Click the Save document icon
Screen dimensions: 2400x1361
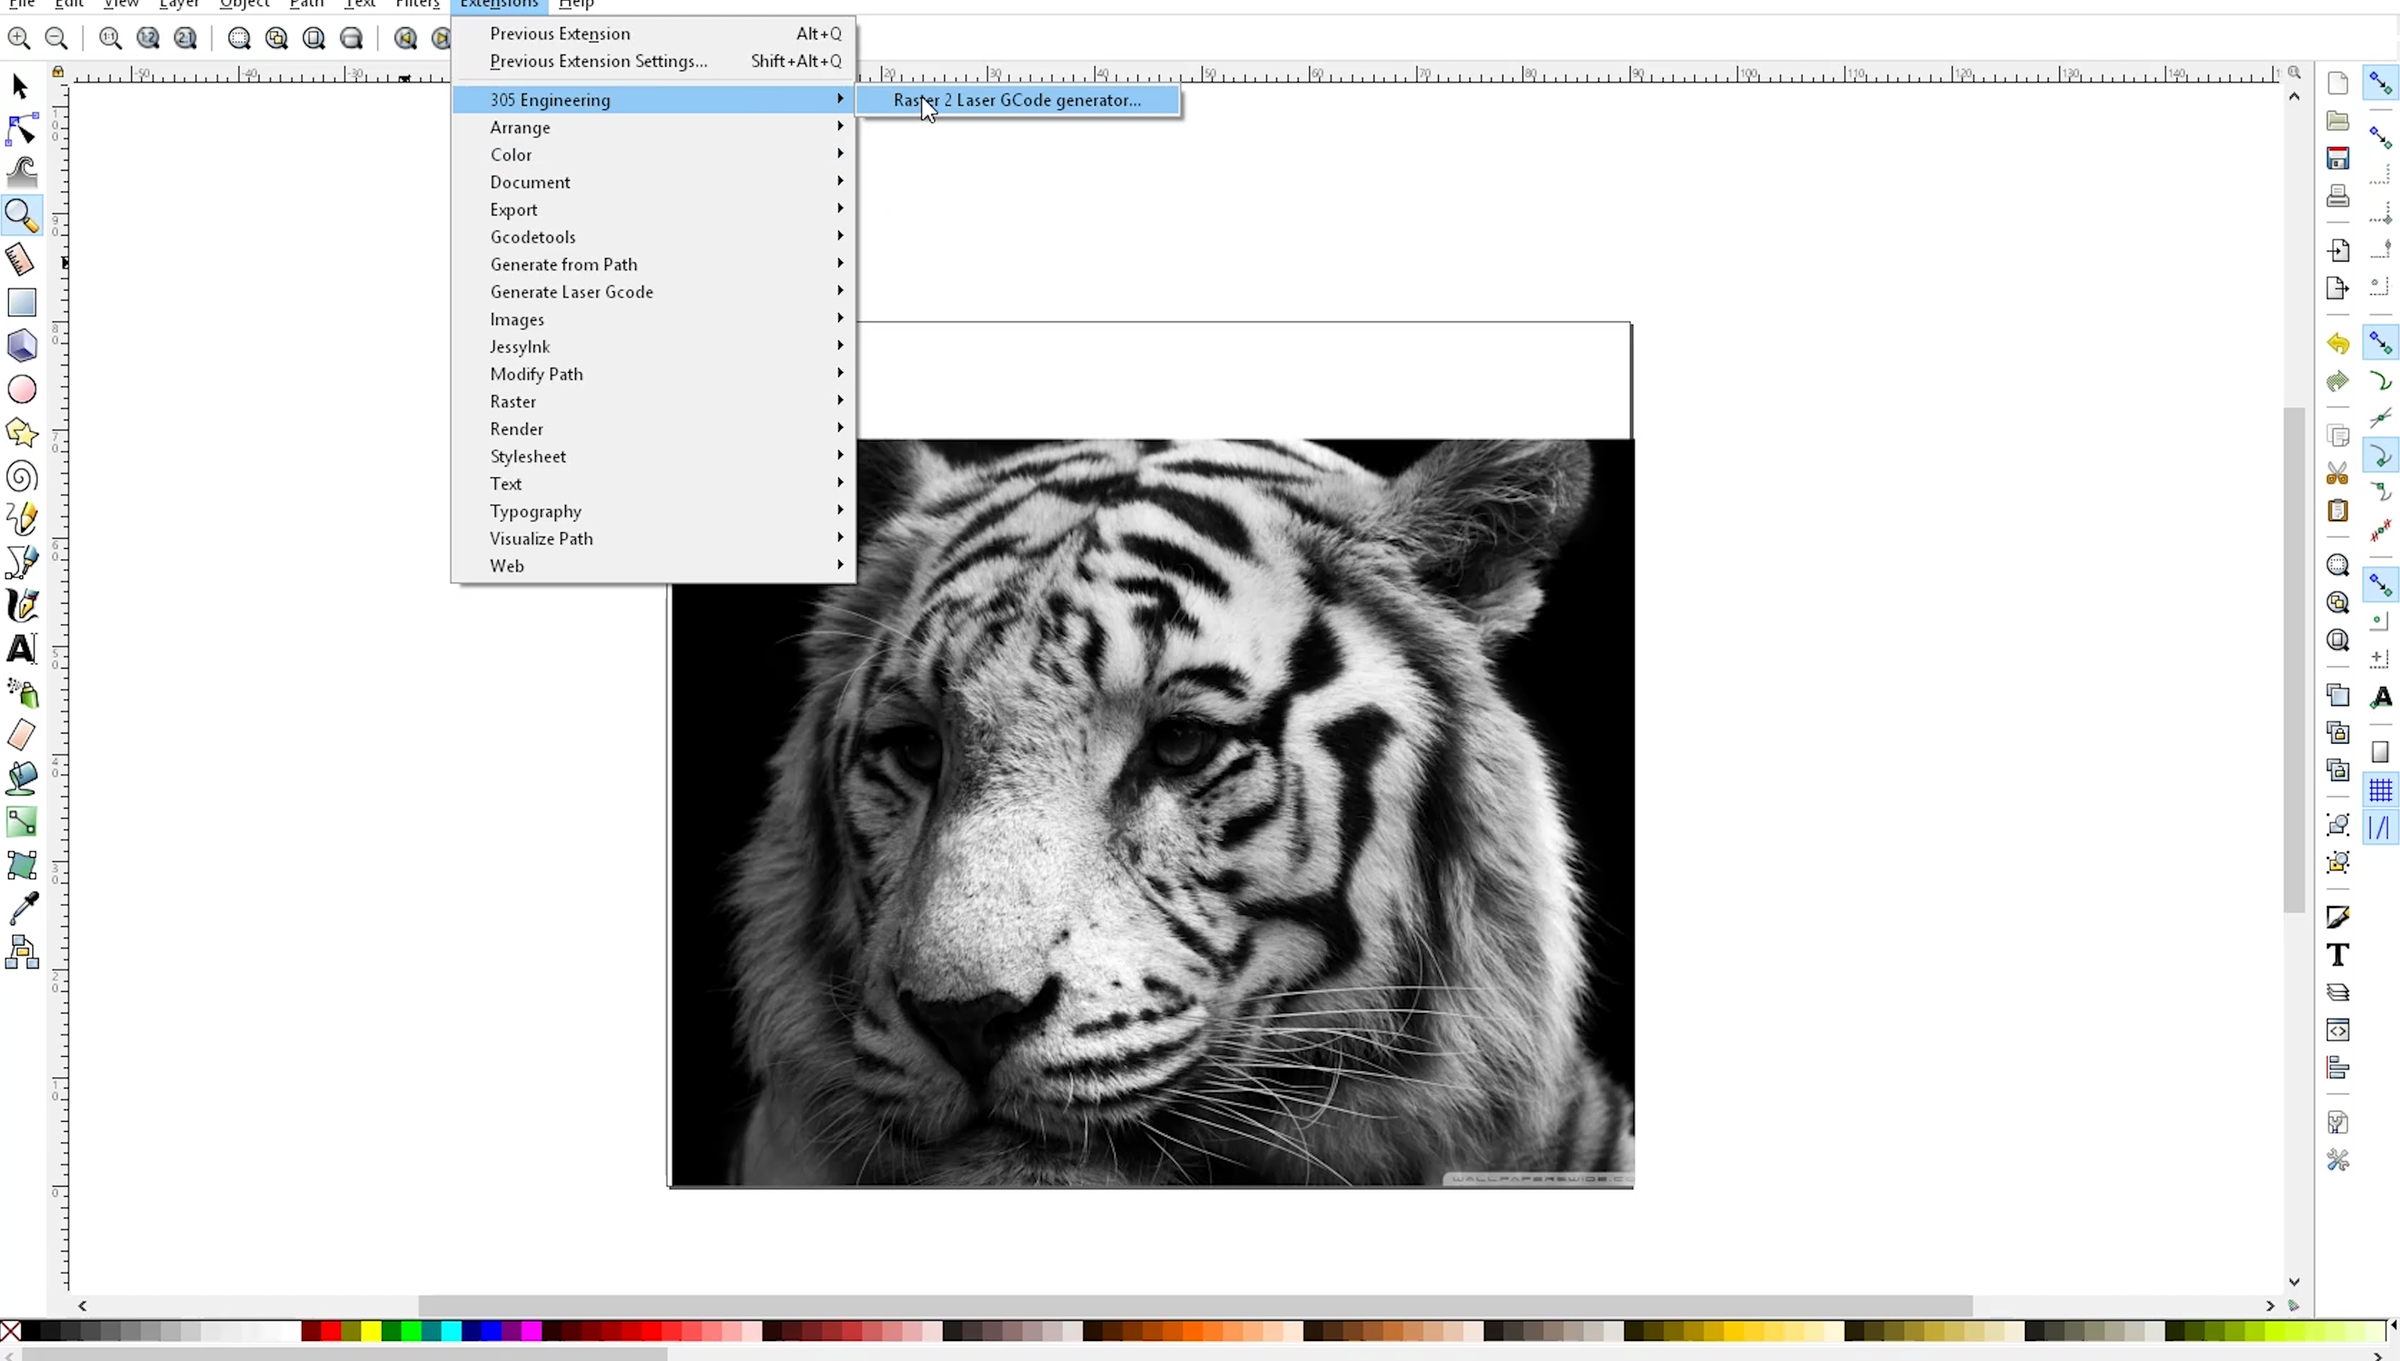[2337, 158]
